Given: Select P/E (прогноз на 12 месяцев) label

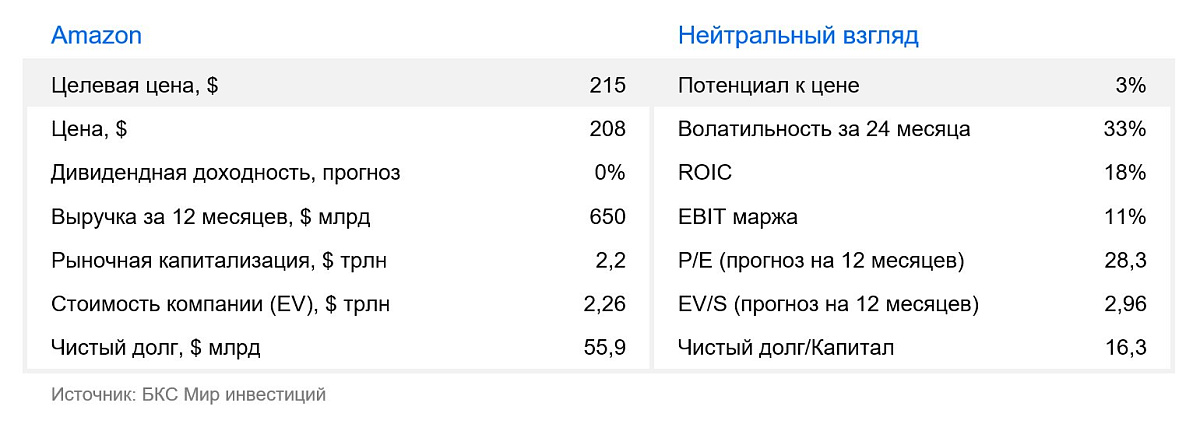Looking at the screenshot, I should pyautogui.click(x=821, y=261).
